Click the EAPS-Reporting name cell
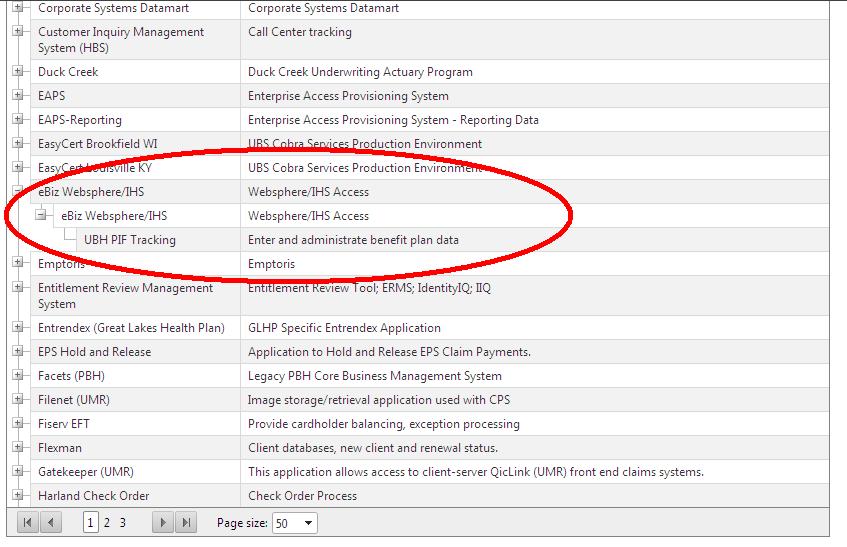The image size is (847, 547). point(135,120)
